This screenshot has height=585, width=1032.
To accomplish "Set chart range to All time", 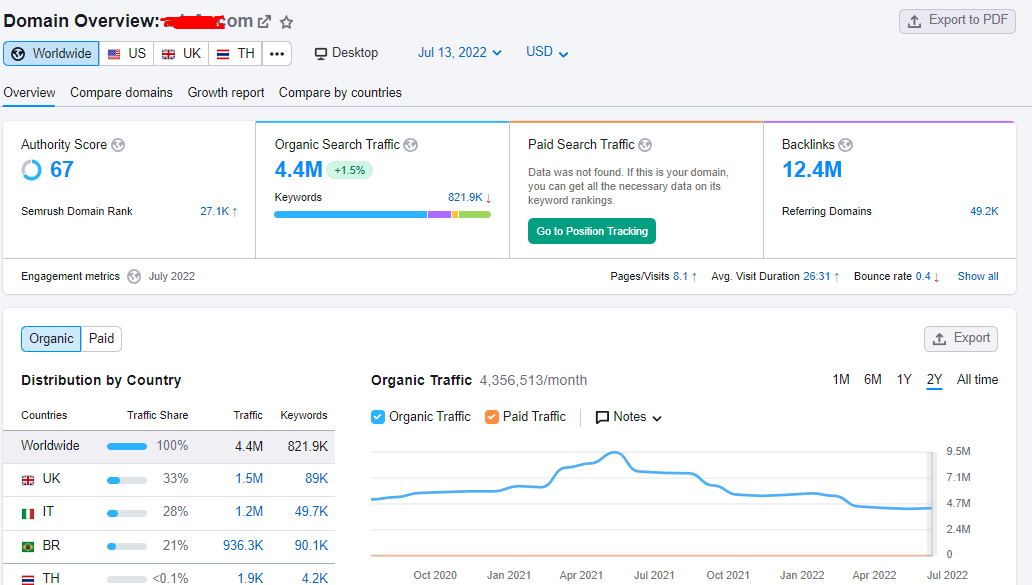I will tap(977, 380).
